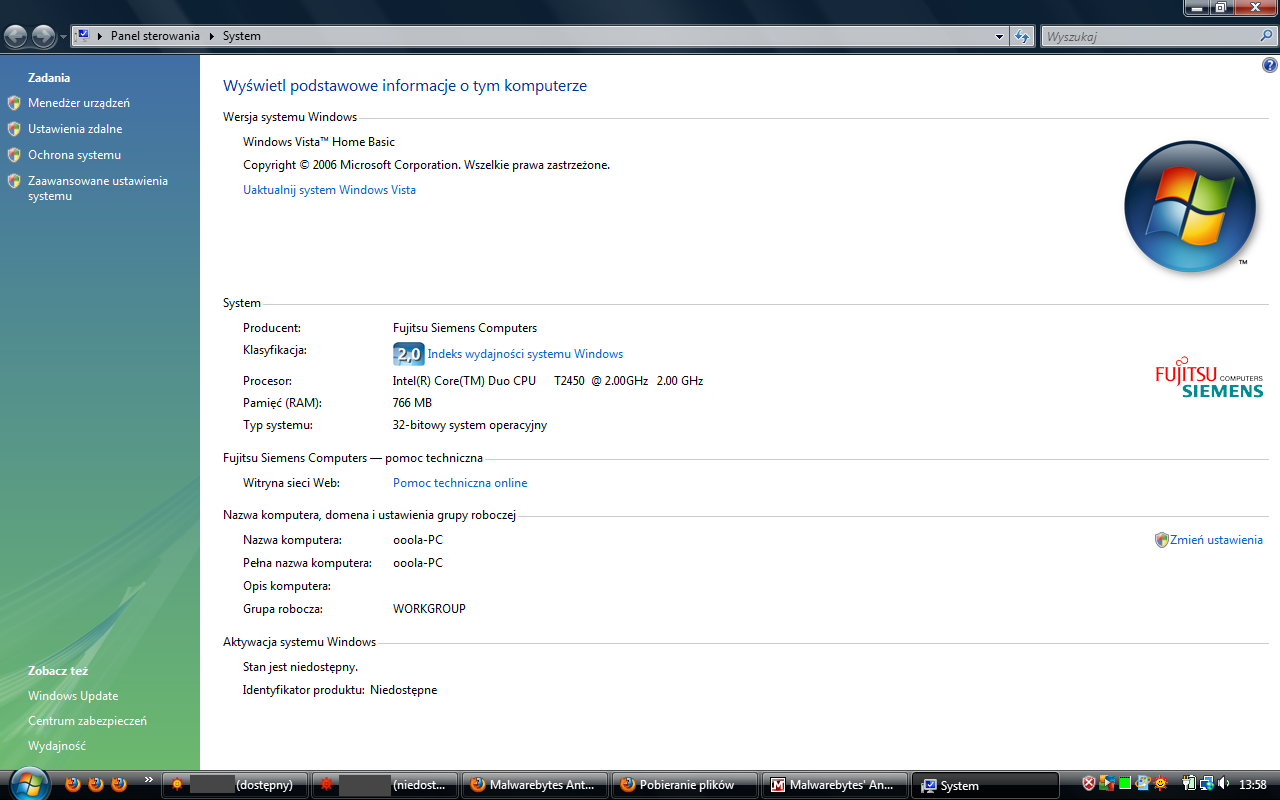Image resolution: width=1280 pixels, height=800 pixels.
Task: Click the System taskbar button
Action: 985,785
